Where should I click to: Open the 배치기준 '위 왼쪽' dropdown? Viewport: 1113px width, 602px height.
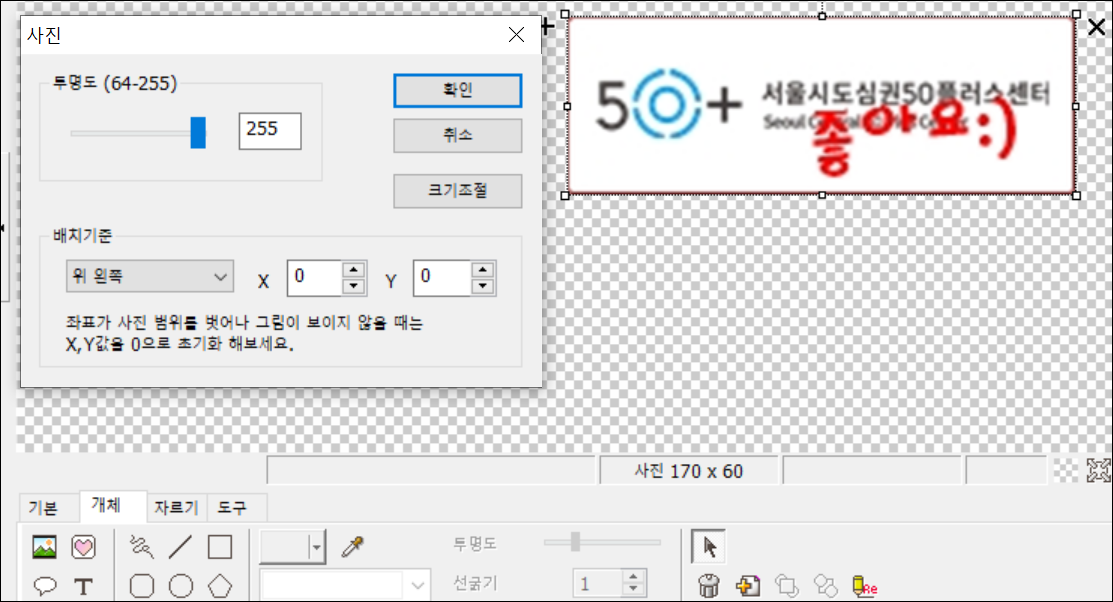150,276
